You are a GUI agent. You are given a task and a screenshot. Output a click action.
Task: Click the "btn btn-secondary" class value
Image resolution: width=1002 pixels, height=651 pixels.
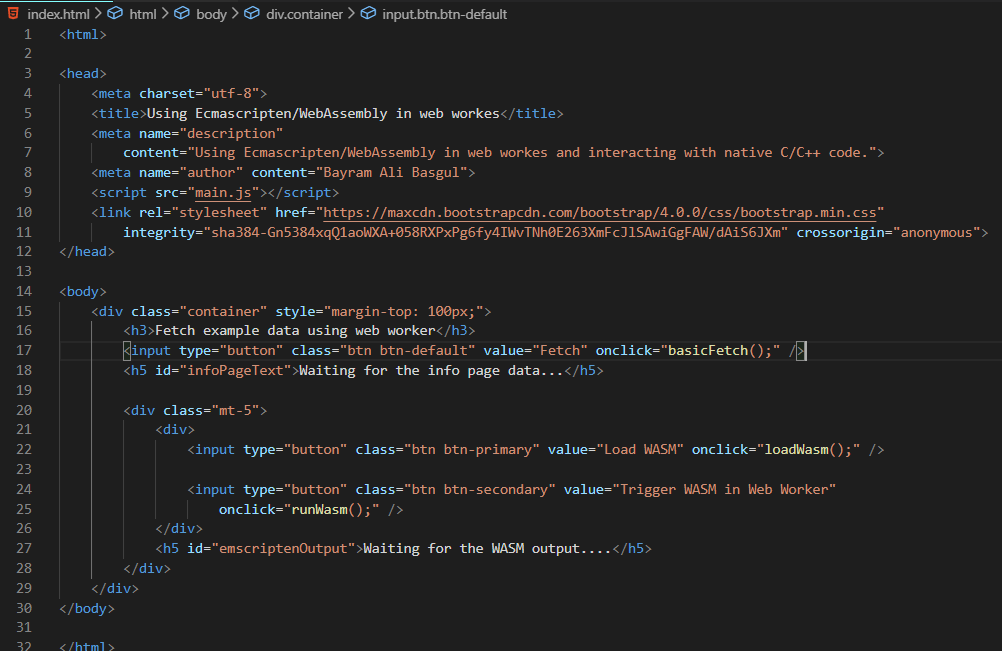pyautogui.click(x=480, y=489)
